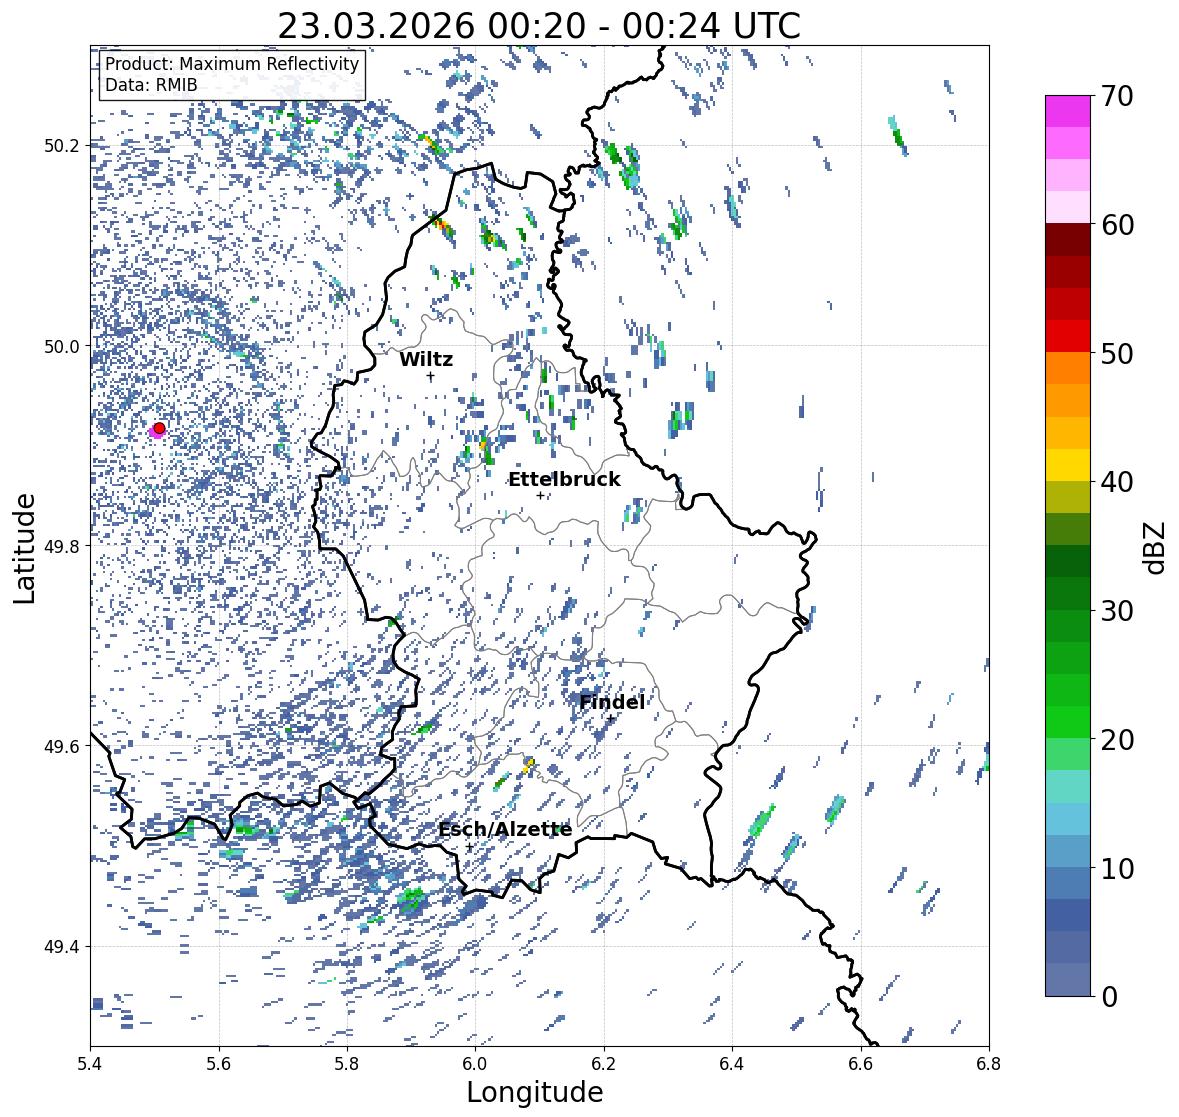The image size is (1179, 1117).
Task: Click the 5.6 longitude tick label
Action: pos(219,1063)
